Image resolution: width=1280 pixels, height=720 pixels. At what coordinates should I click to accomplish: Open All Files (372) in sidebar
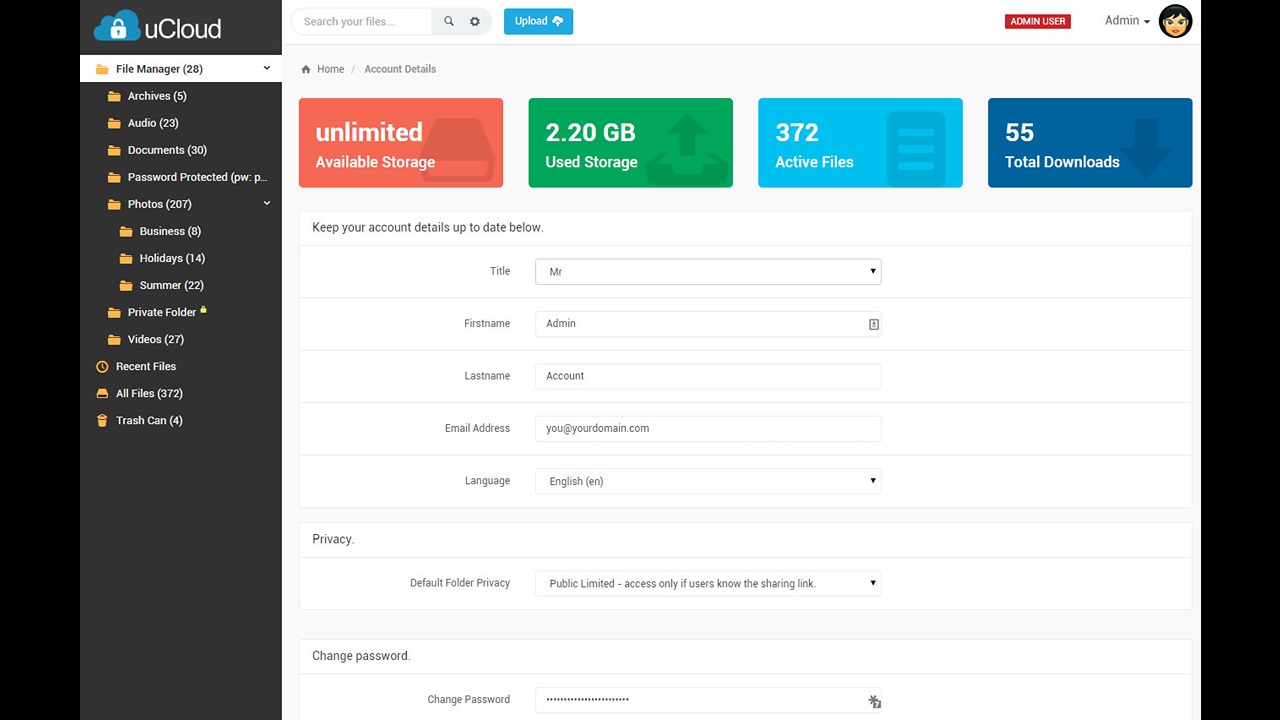(149, 394)
